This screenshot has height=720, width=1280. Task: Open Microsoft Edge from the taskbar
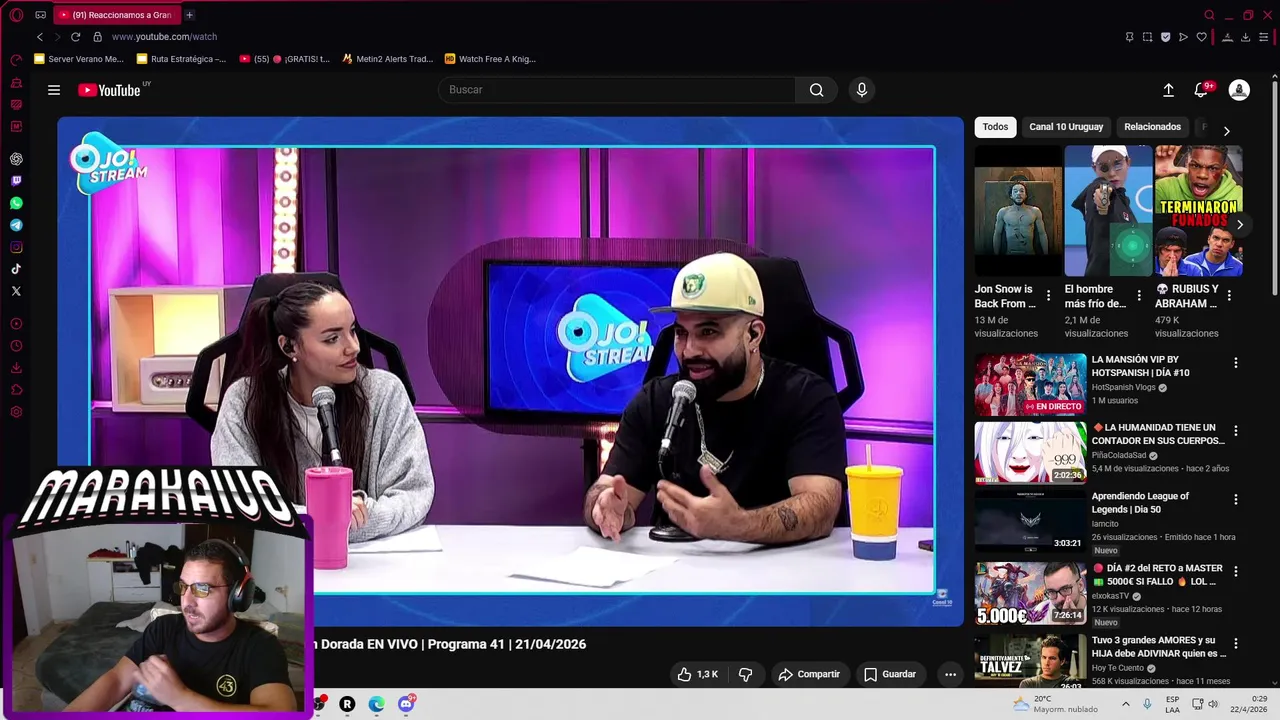point(376,704)
